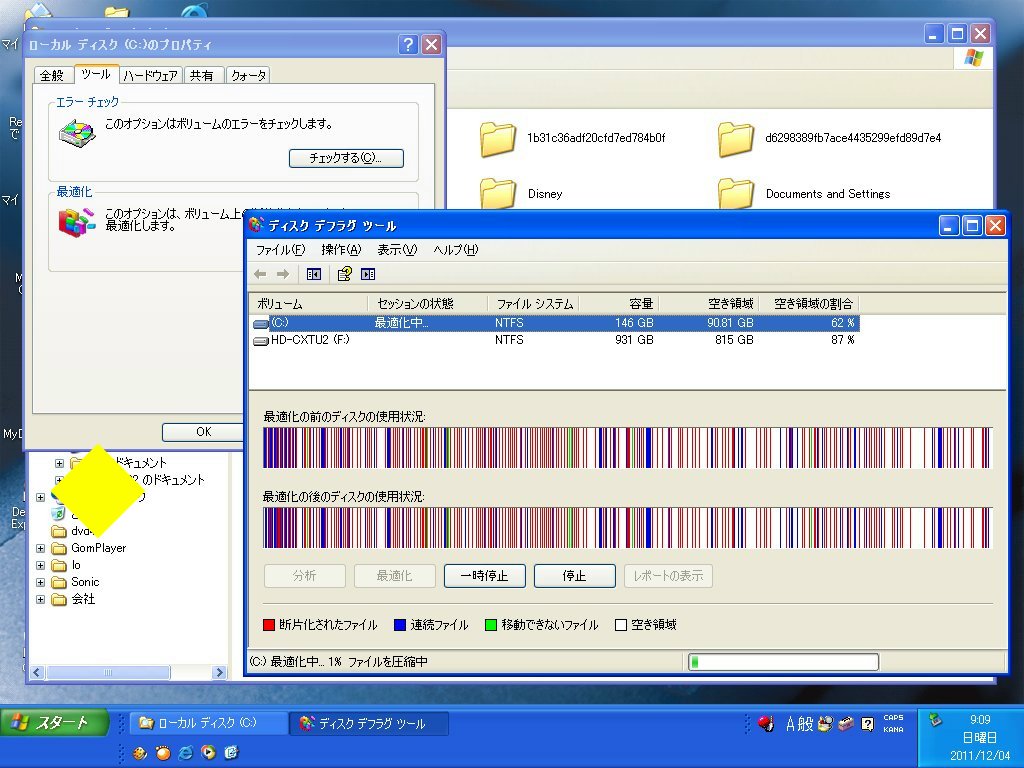This screenshot has width=1024, height=768.
Task: Click the Help icon in the defrag toolbar
Action: tap(345, 274)
